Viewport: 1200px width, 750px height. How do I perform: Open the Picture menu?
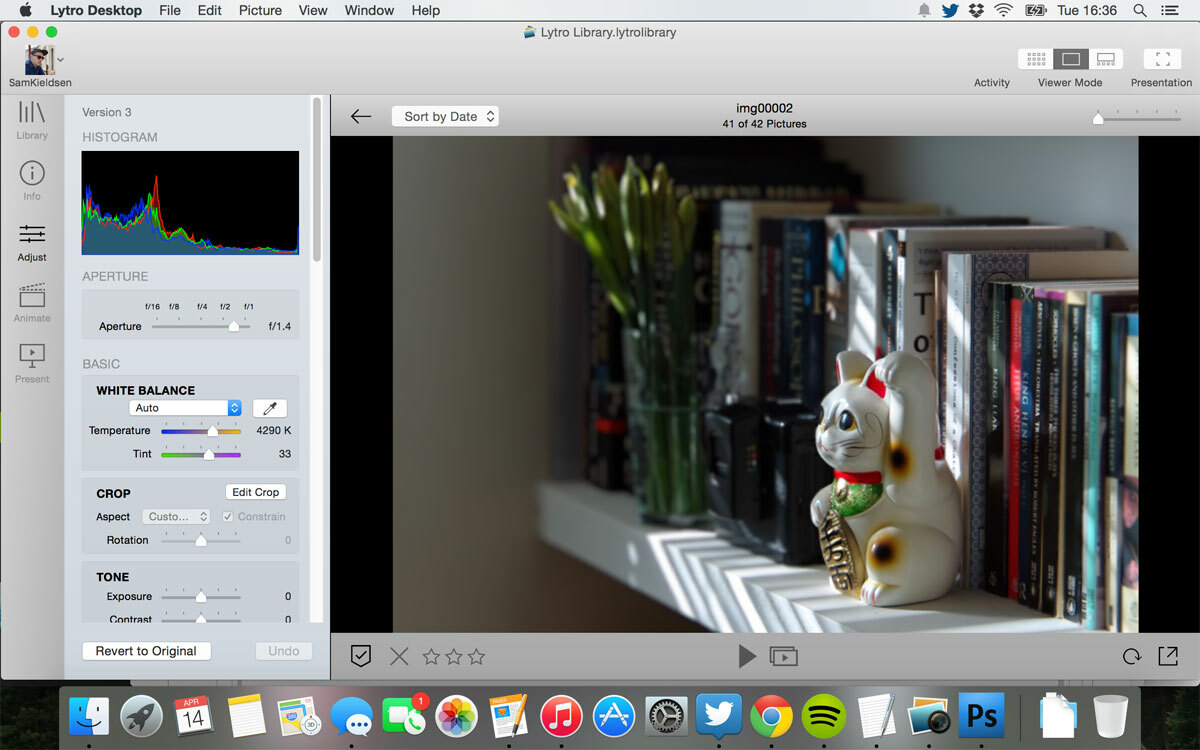260,10
